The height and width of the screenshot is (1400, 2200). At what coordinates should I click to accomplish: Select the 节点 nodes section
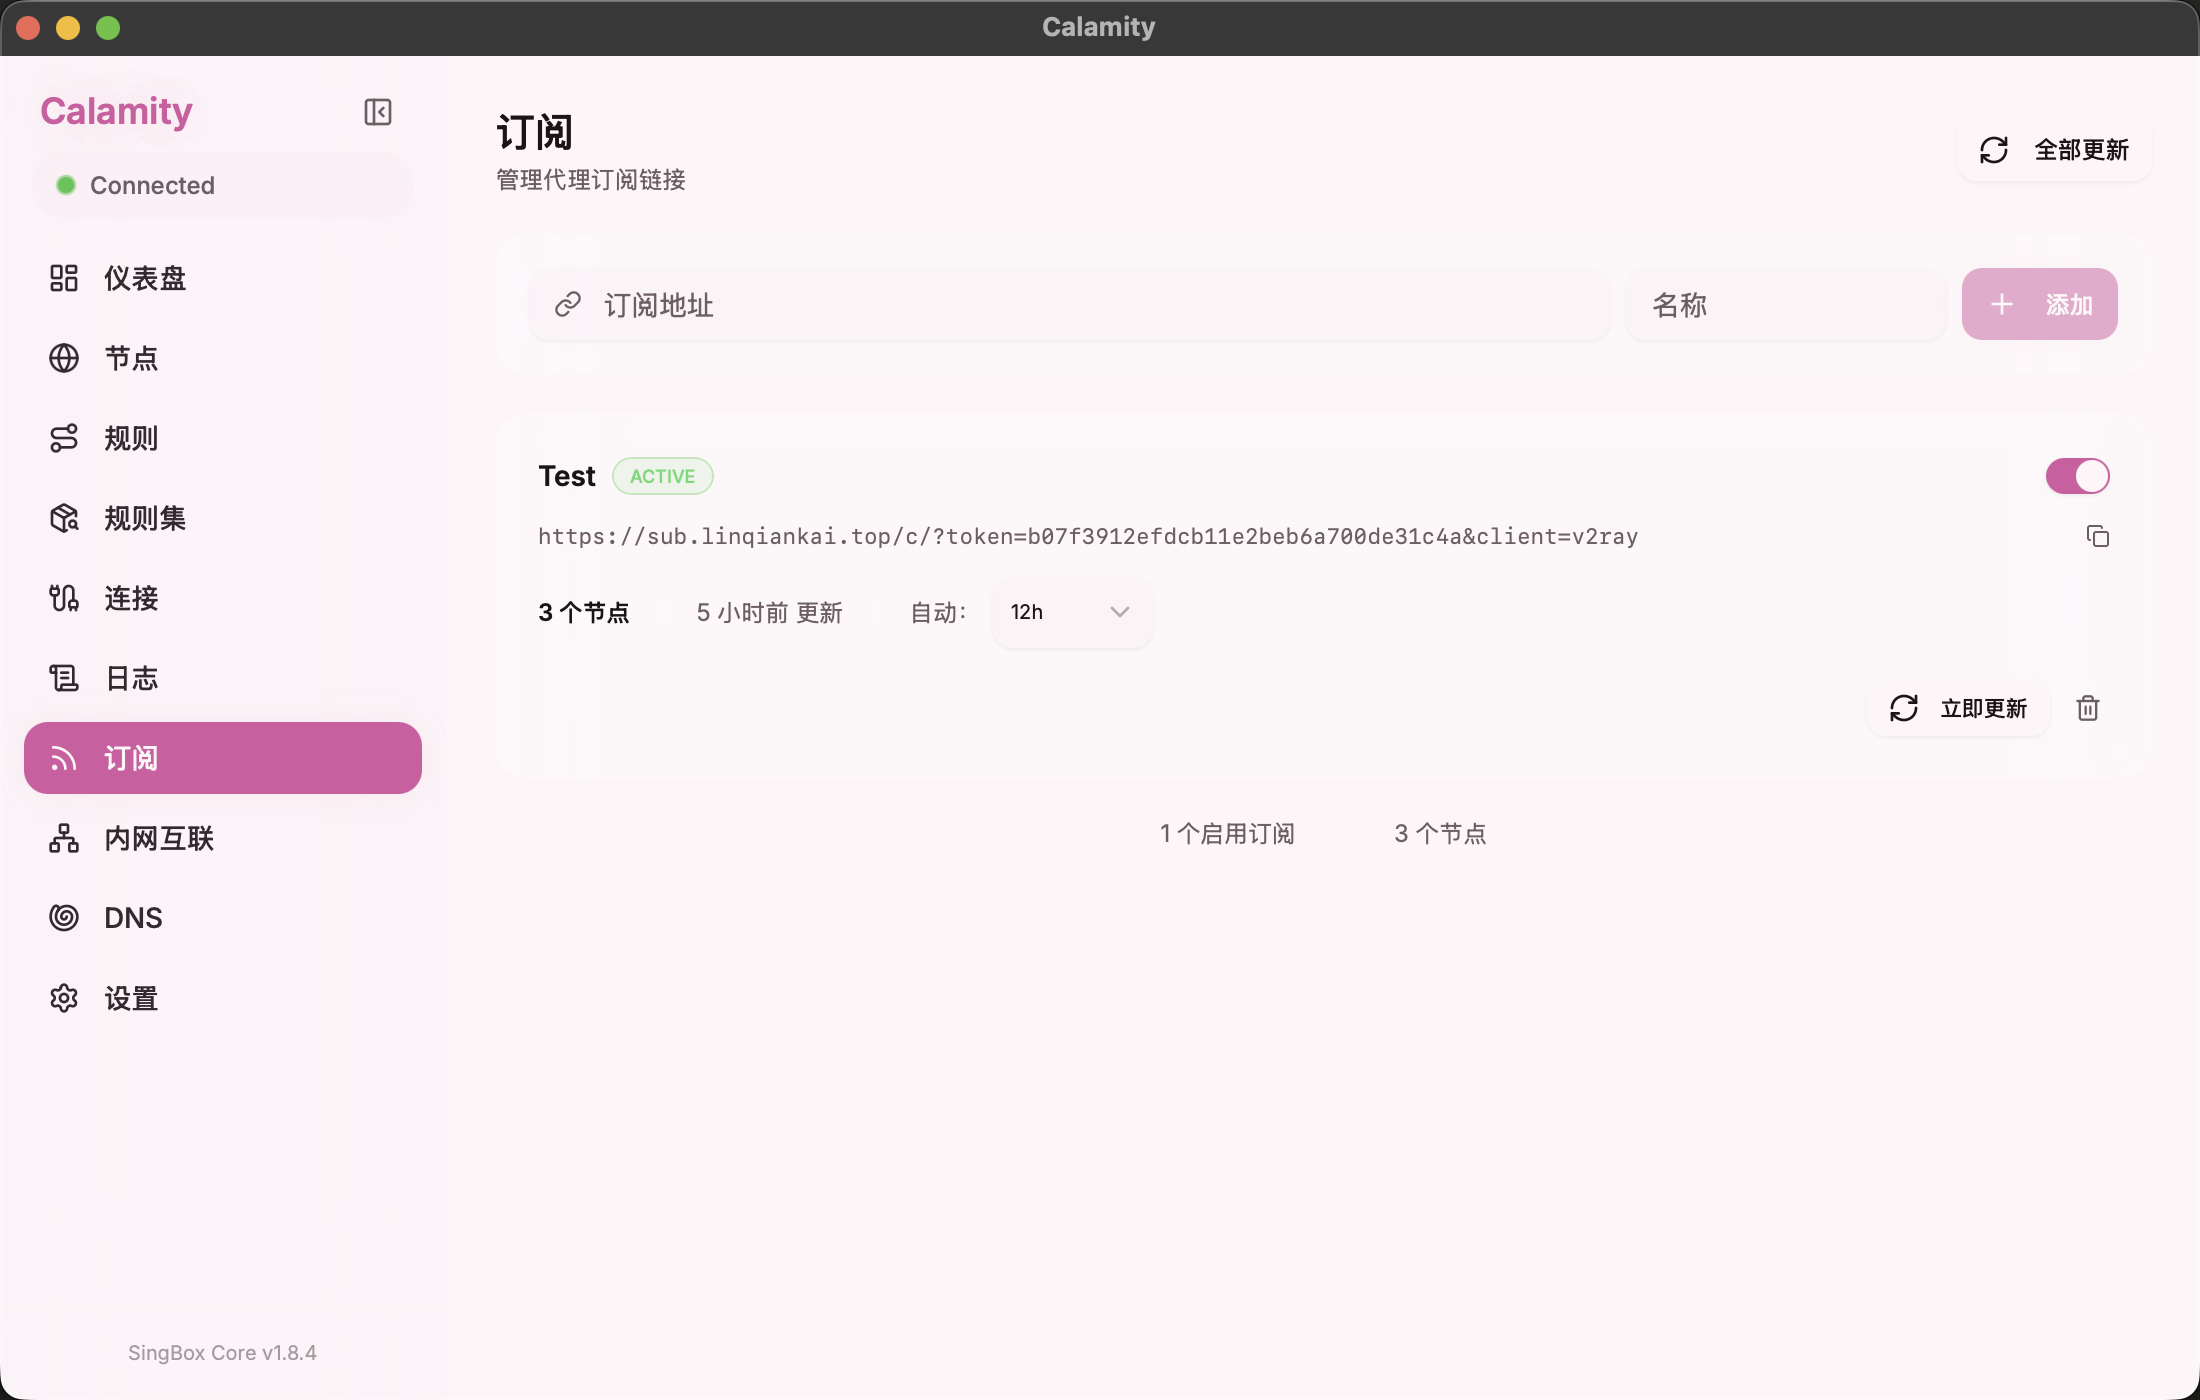(x=131, y=358)
